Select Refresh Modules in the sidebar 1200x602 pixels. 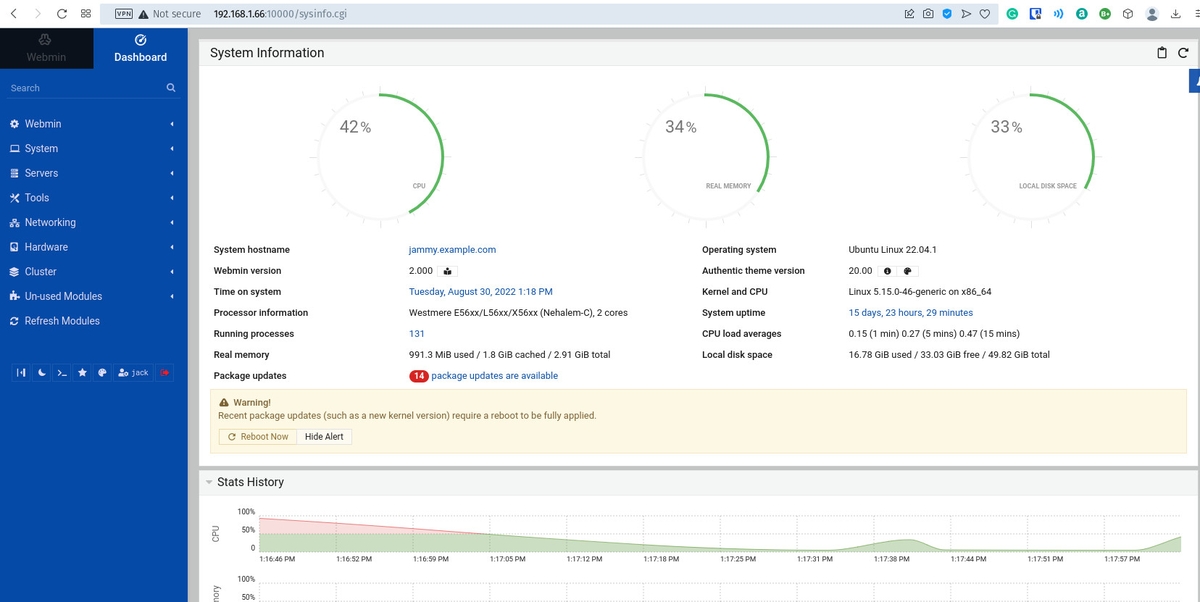pyautogui.click(x=60, y=320)
